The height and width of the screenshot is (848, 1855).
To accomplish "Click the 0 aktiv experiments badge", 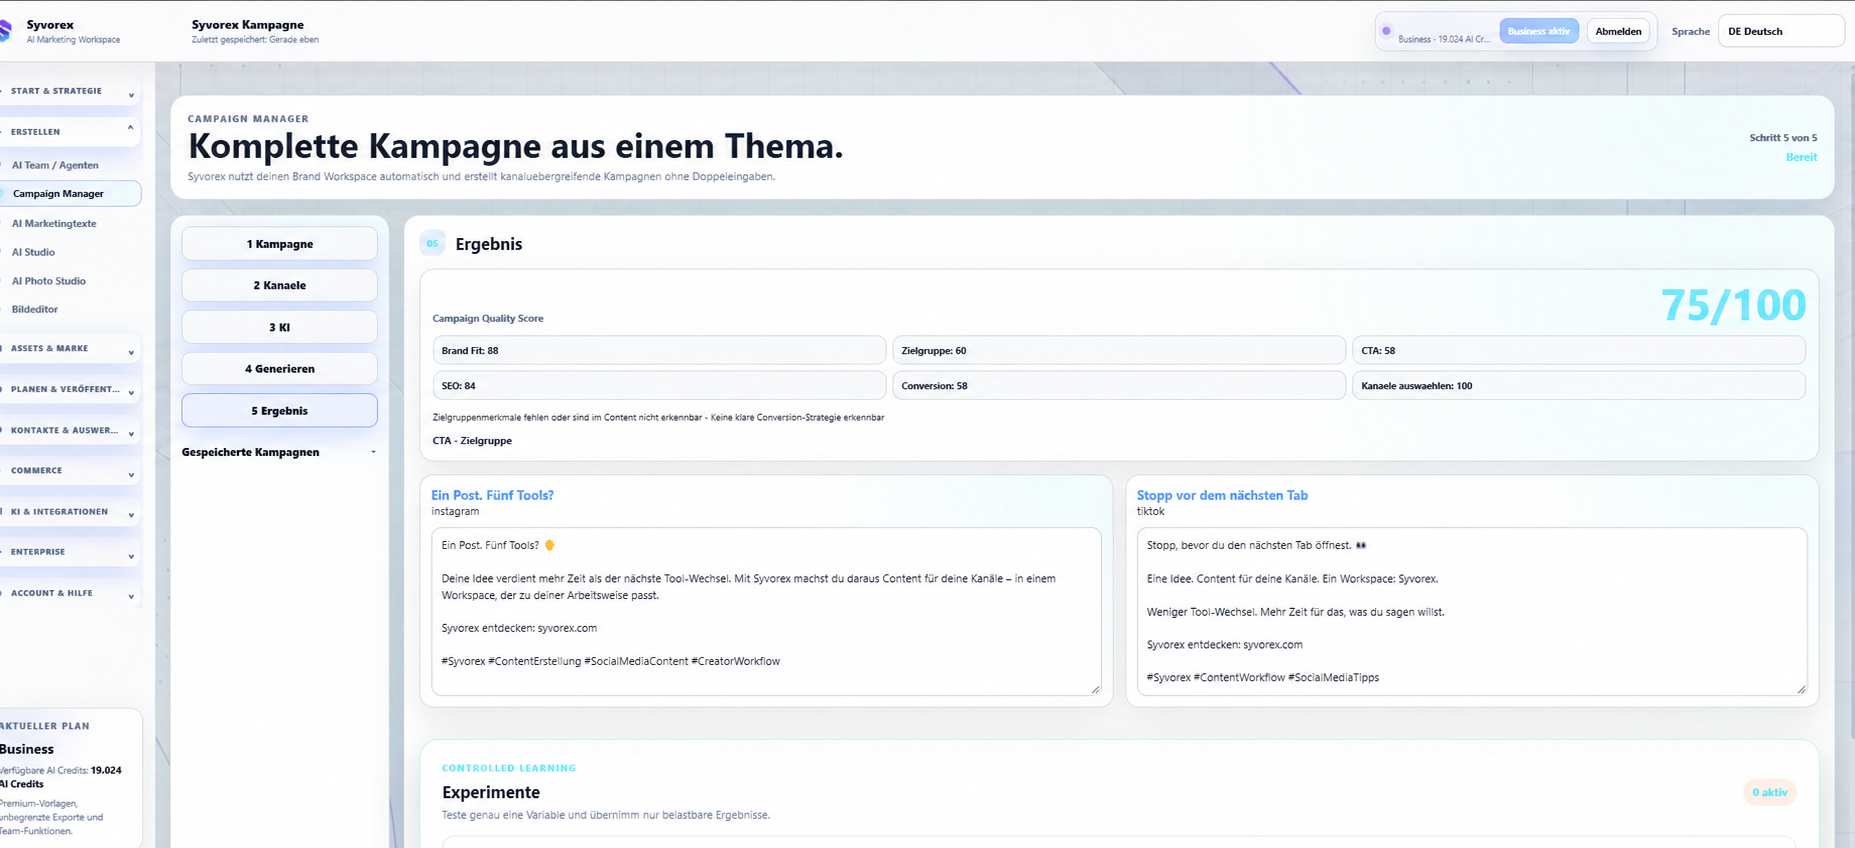I will tap(1769, 792).
